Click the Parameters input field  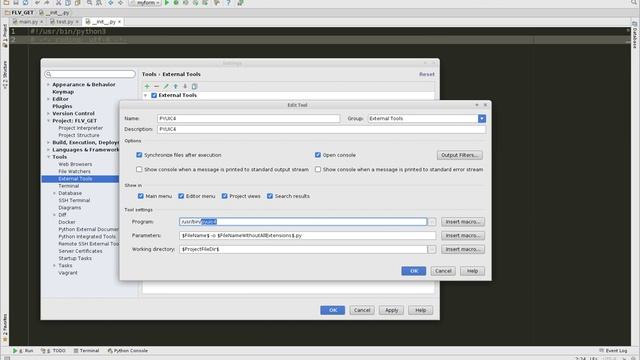pos(307,236)
